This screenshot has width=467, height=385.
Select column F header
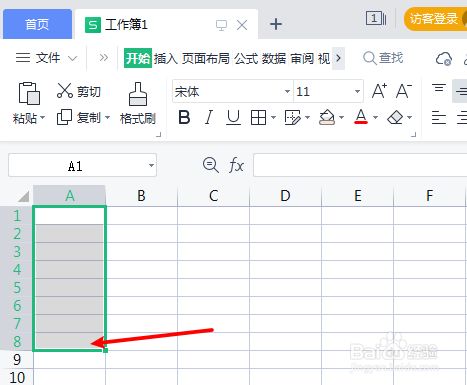point(429,196)
